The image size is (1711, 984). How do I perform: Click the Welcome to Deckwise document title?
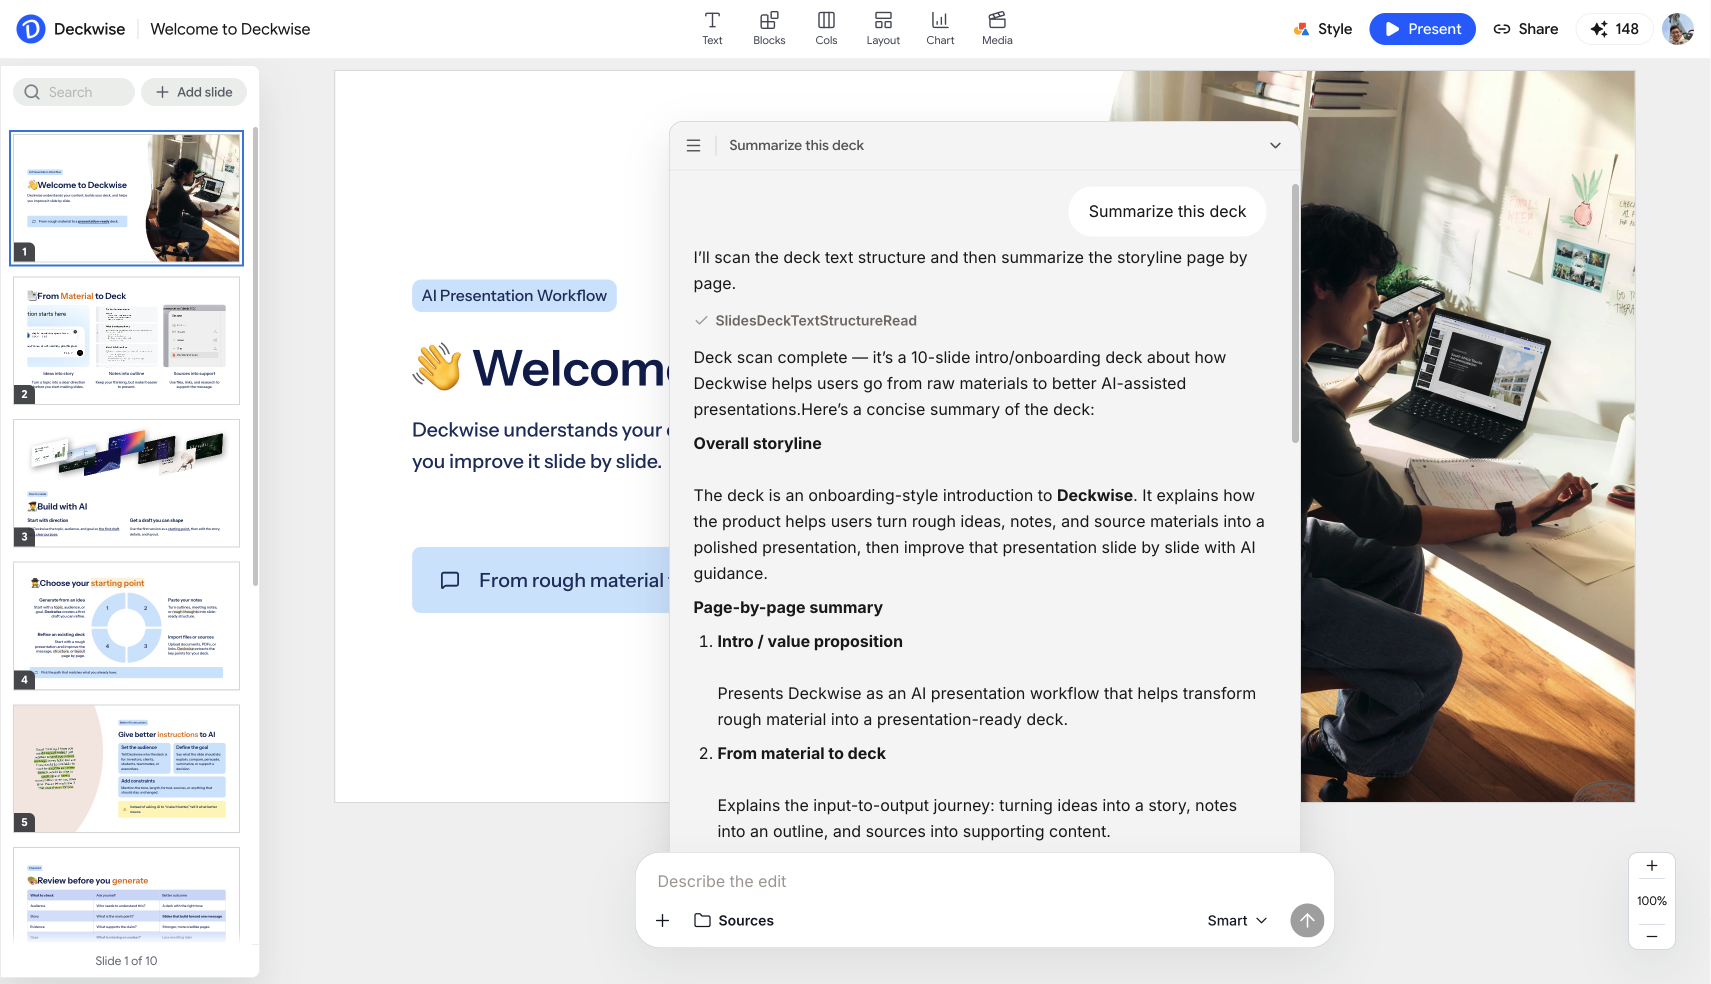[x=230, y=29]
